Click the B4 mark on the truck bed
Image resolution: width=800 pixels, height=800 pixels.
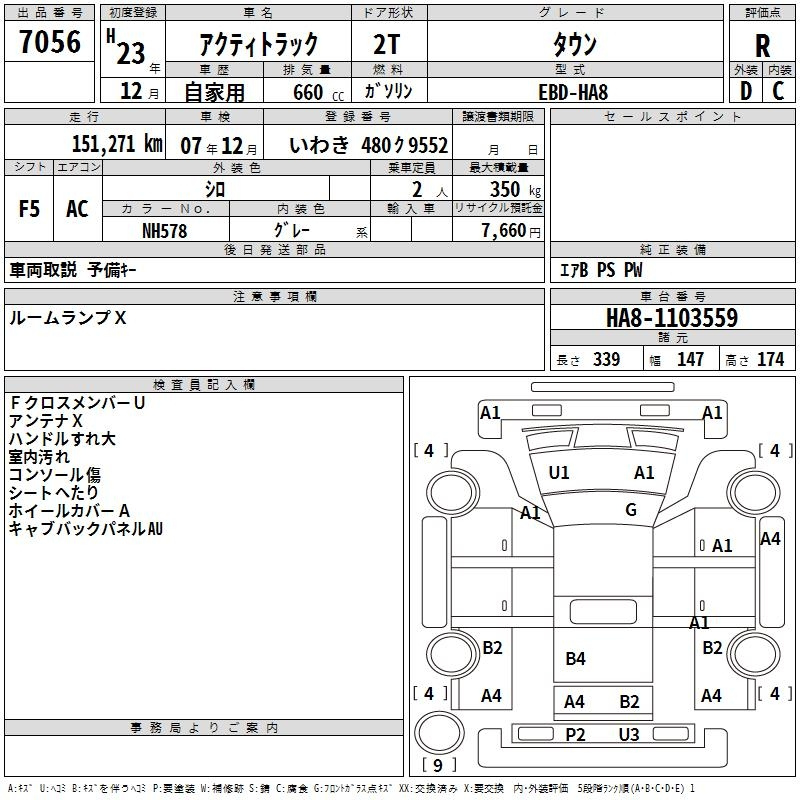tap(575, 659)
